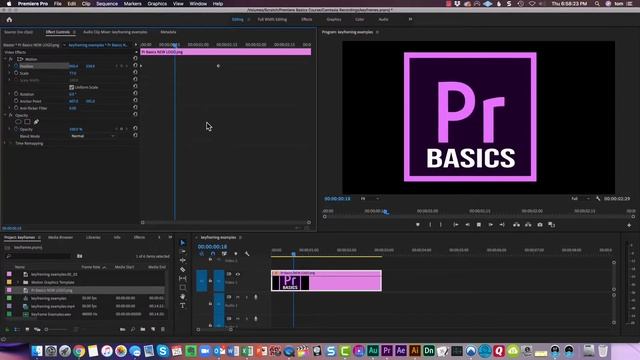
Task: Click the New Bin icon in Project panel
Action: tap(142, 329)
